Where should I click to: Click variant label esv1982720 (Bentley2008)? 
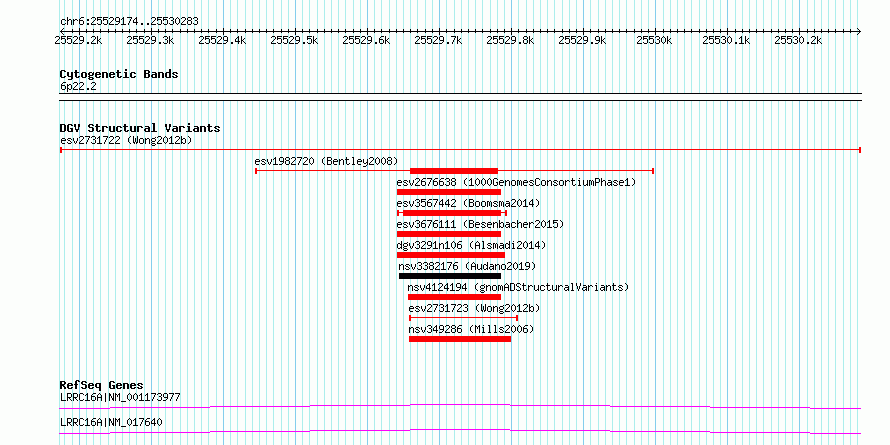click(x=326, y=161)
